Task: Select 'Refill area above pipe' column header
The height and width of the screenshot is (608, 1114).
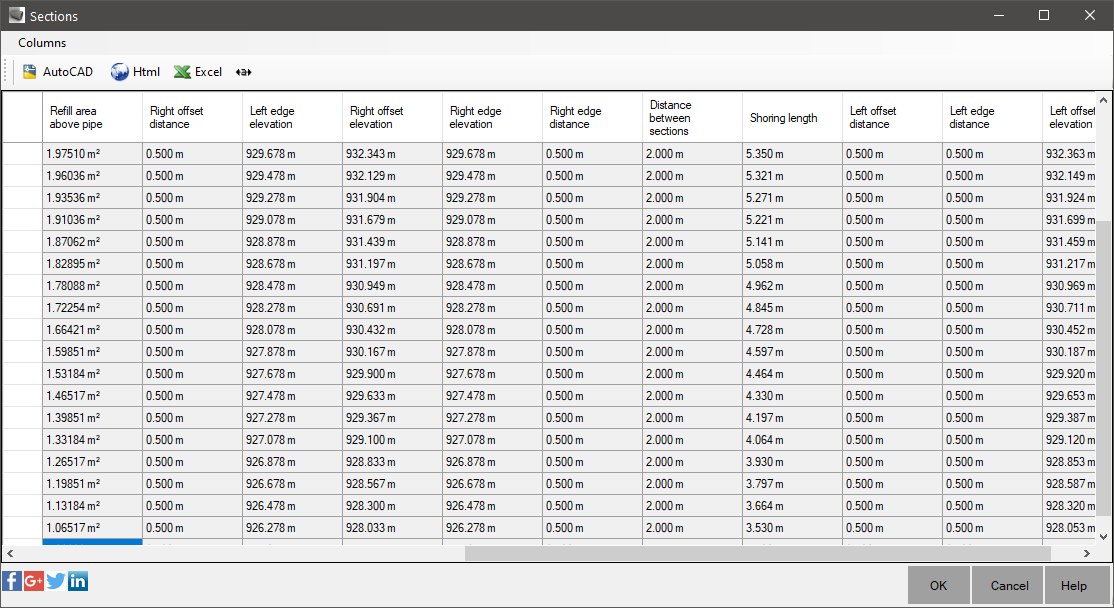Action: tap(92, 117)
